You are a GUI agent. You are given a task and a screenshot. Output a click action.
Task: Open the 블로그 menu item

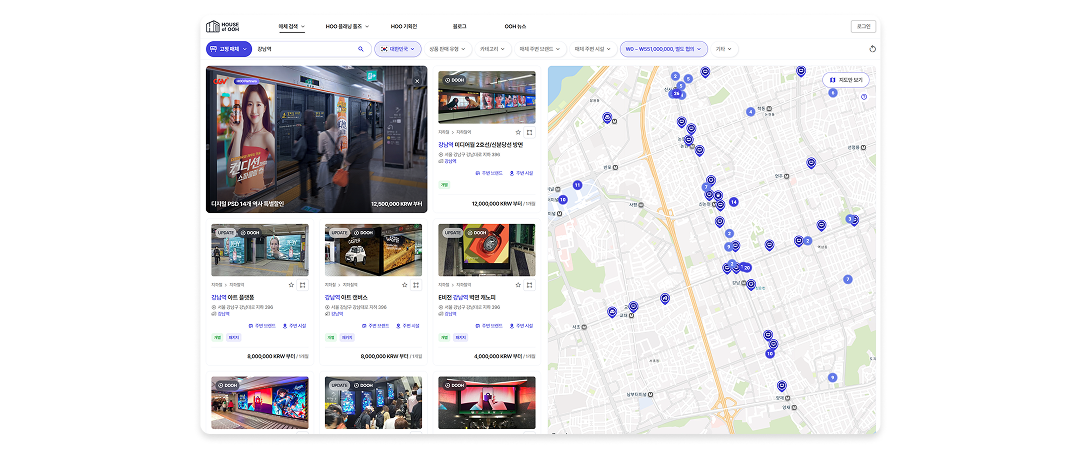click(459, 26)
